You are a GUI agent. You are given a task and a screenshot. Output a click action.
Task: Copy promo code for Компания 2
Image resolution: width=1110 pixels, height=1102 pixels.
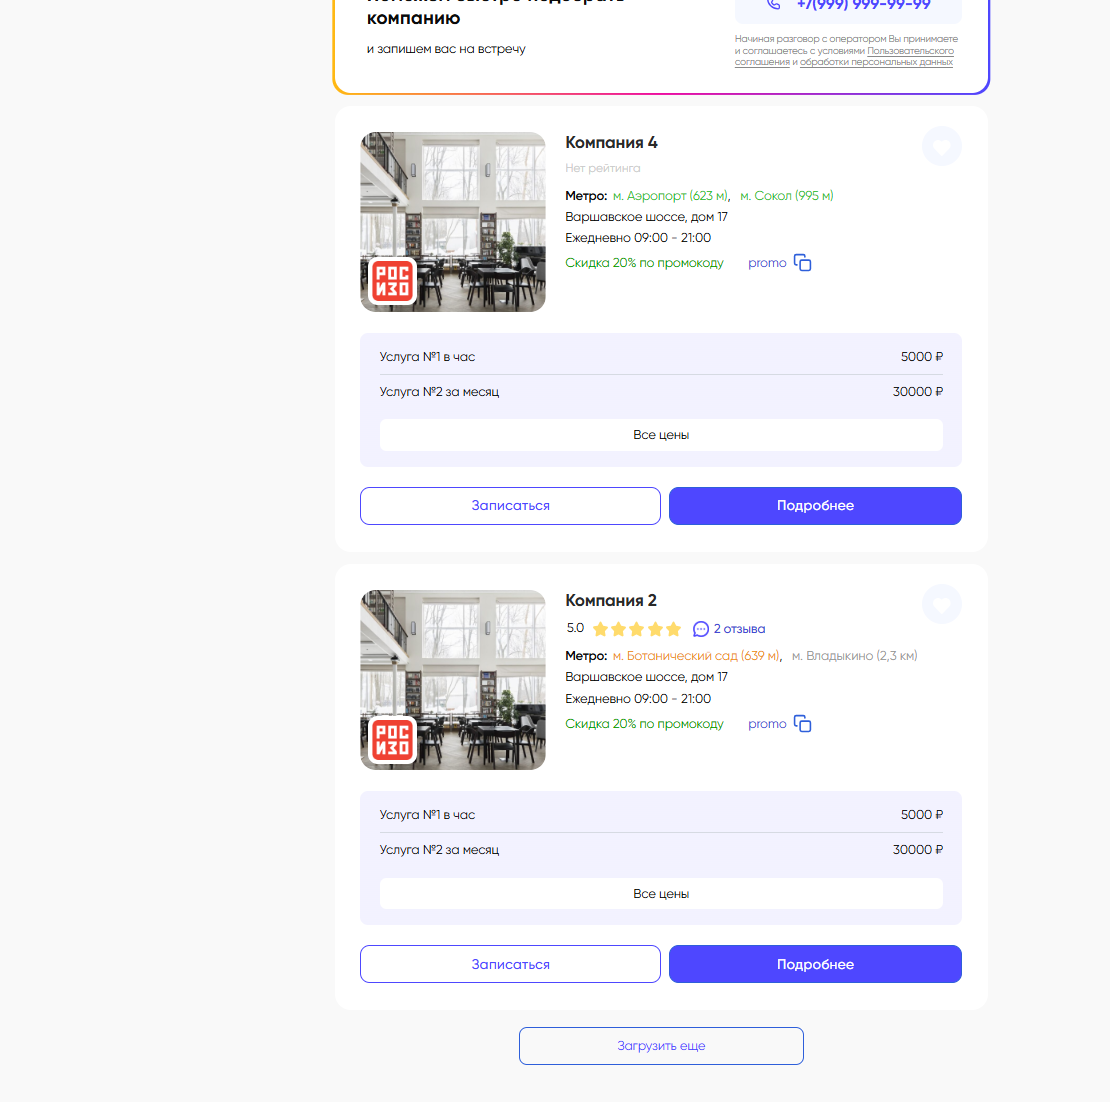coord(802,723)
